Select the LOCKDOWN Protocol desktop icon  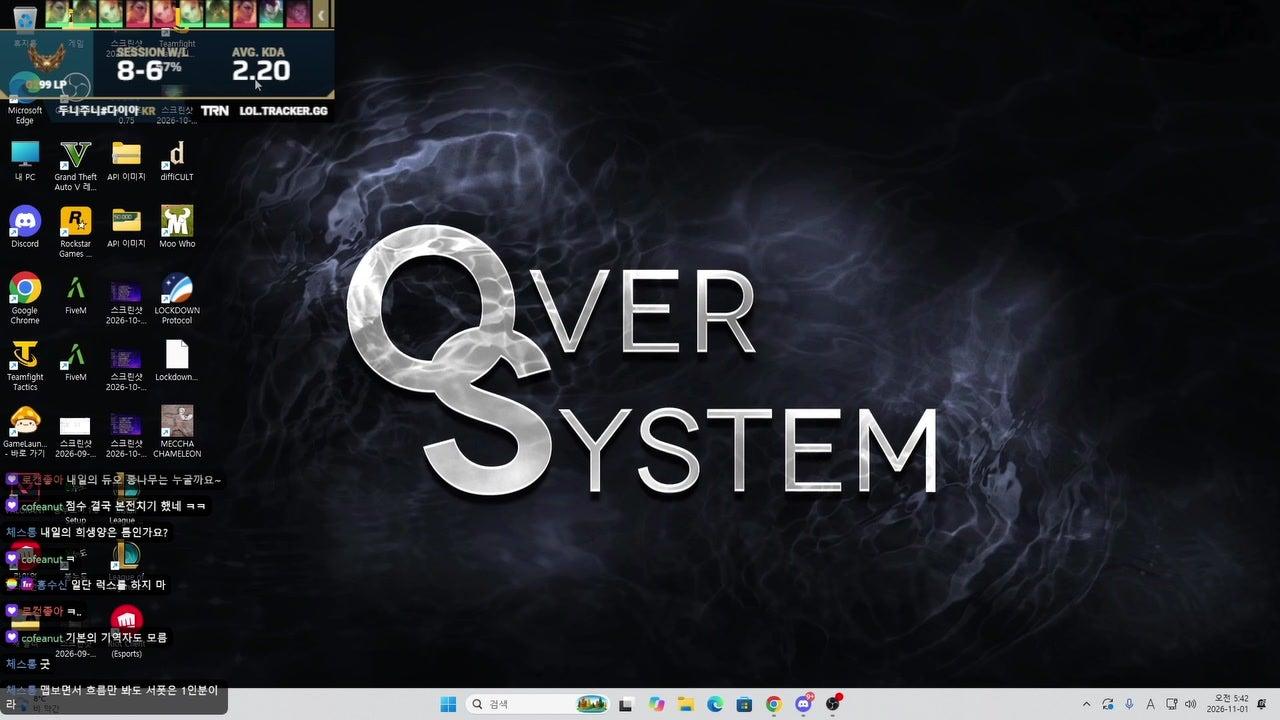click(177, 298)
